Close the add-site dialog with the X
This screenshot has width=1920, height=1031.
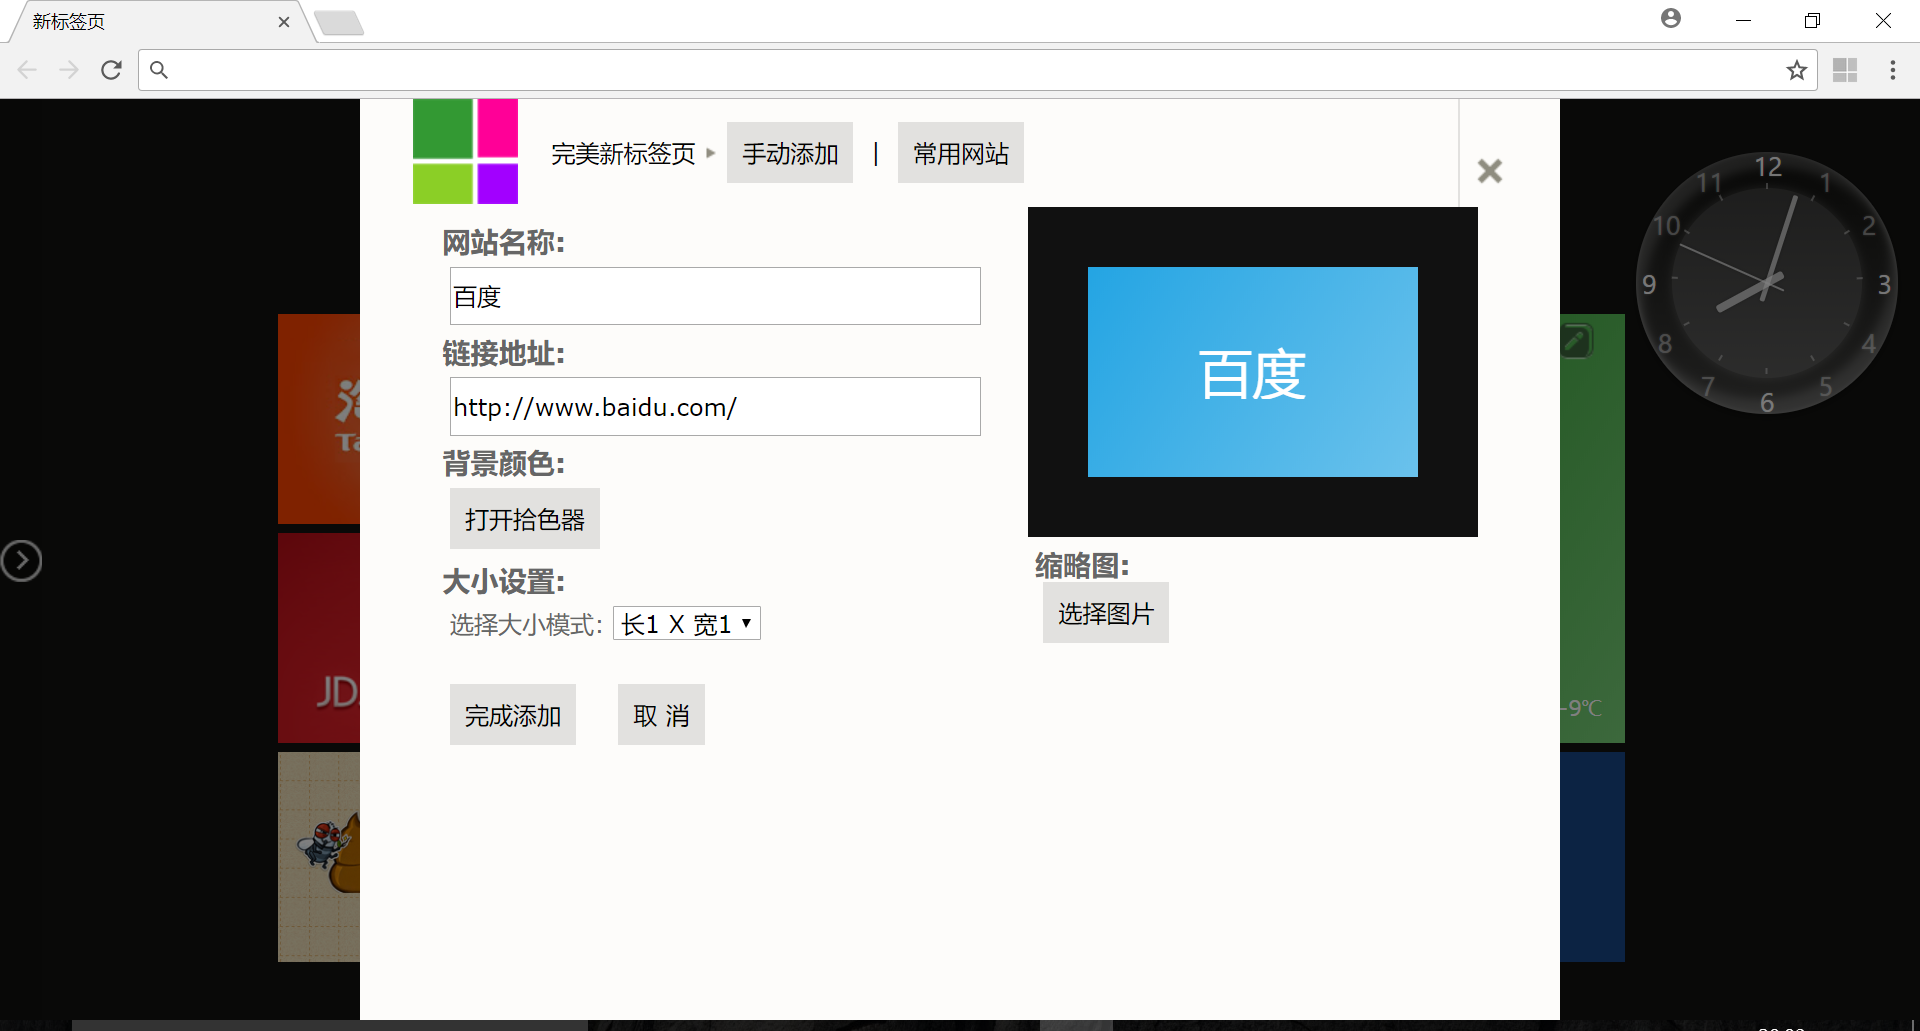tap(1489, 171)
